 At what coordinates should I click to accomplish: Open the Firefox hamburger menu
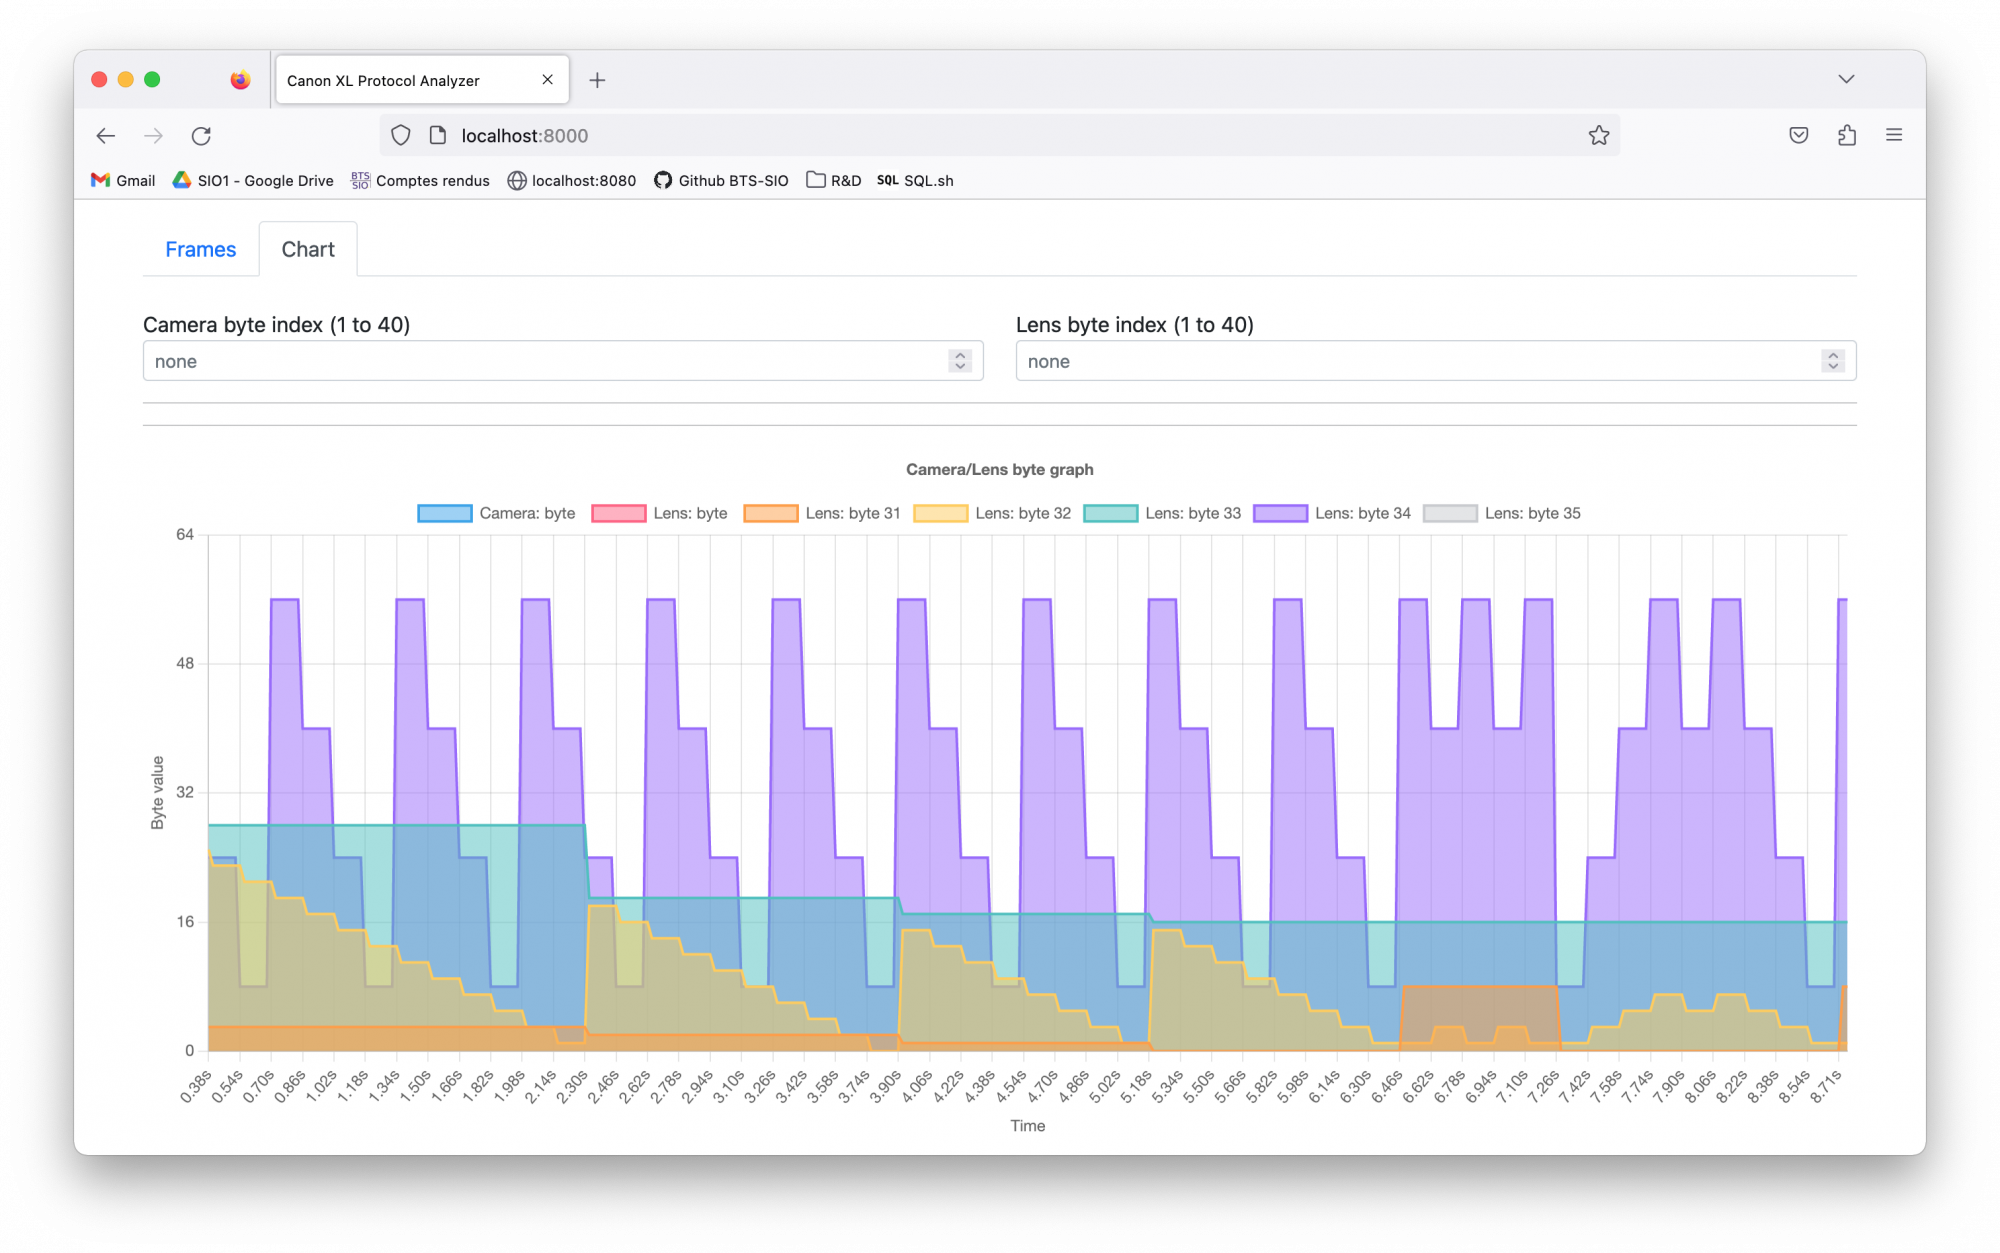coord(1893,136)
